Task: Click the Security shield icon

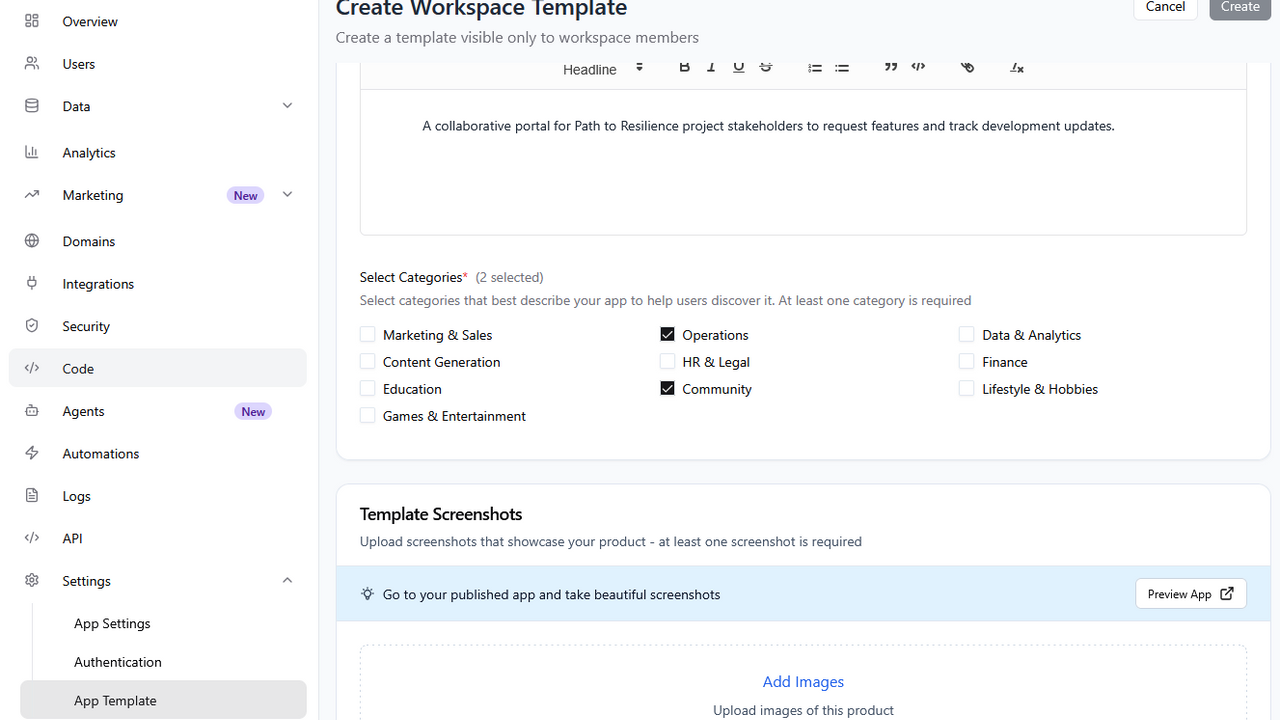Action: pyautogui.click(x=32, y=326)
